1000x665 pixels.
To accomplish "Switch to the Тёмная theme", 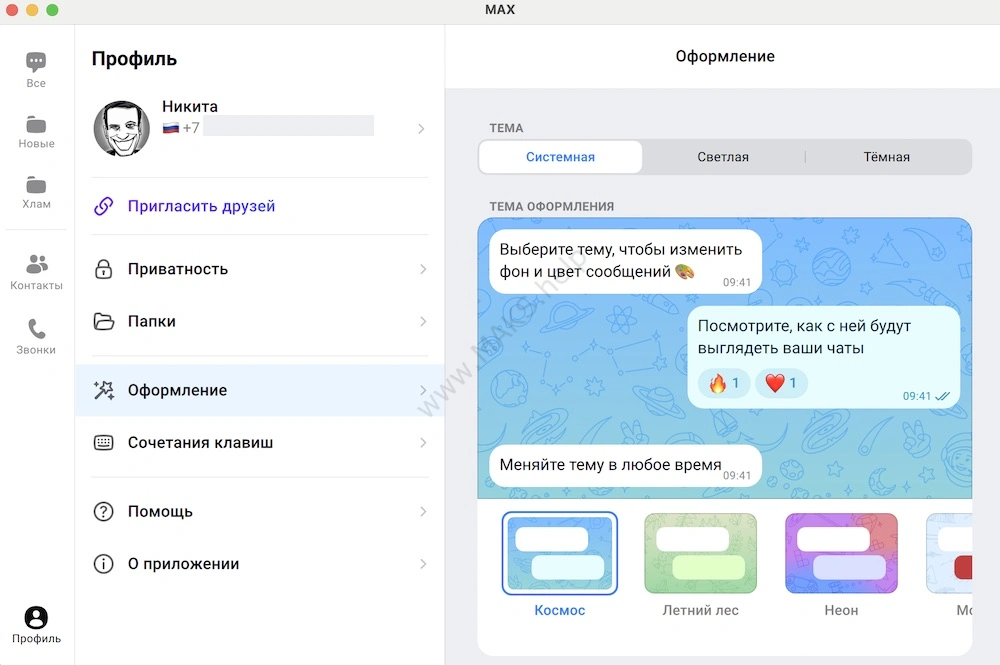I will pyautogui.click(x=886, y=157).
